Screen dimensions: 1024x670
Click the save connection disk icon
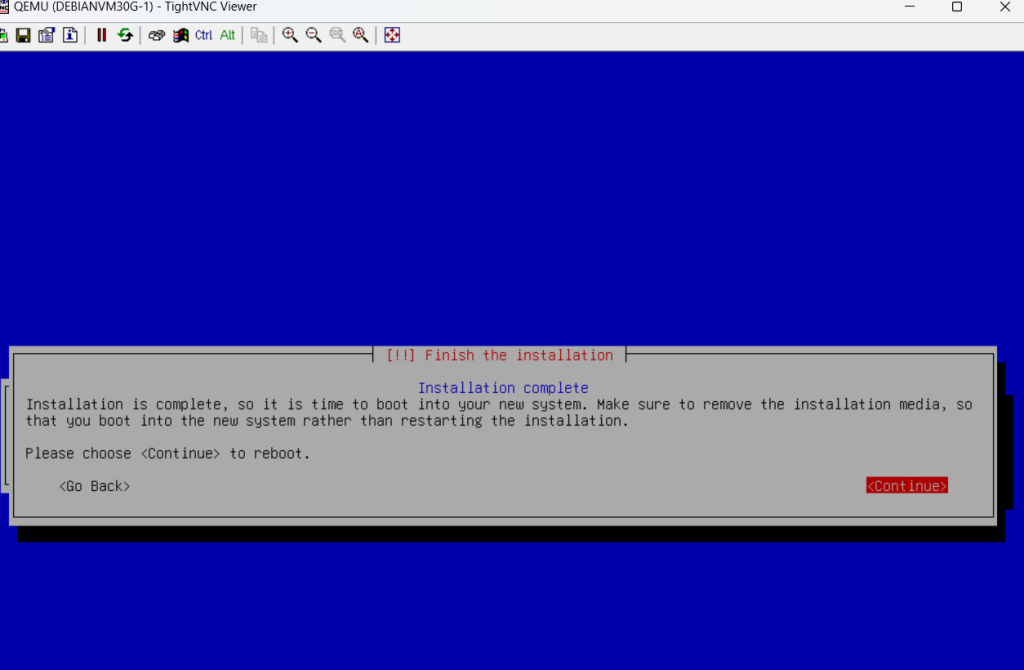(23, 35)
